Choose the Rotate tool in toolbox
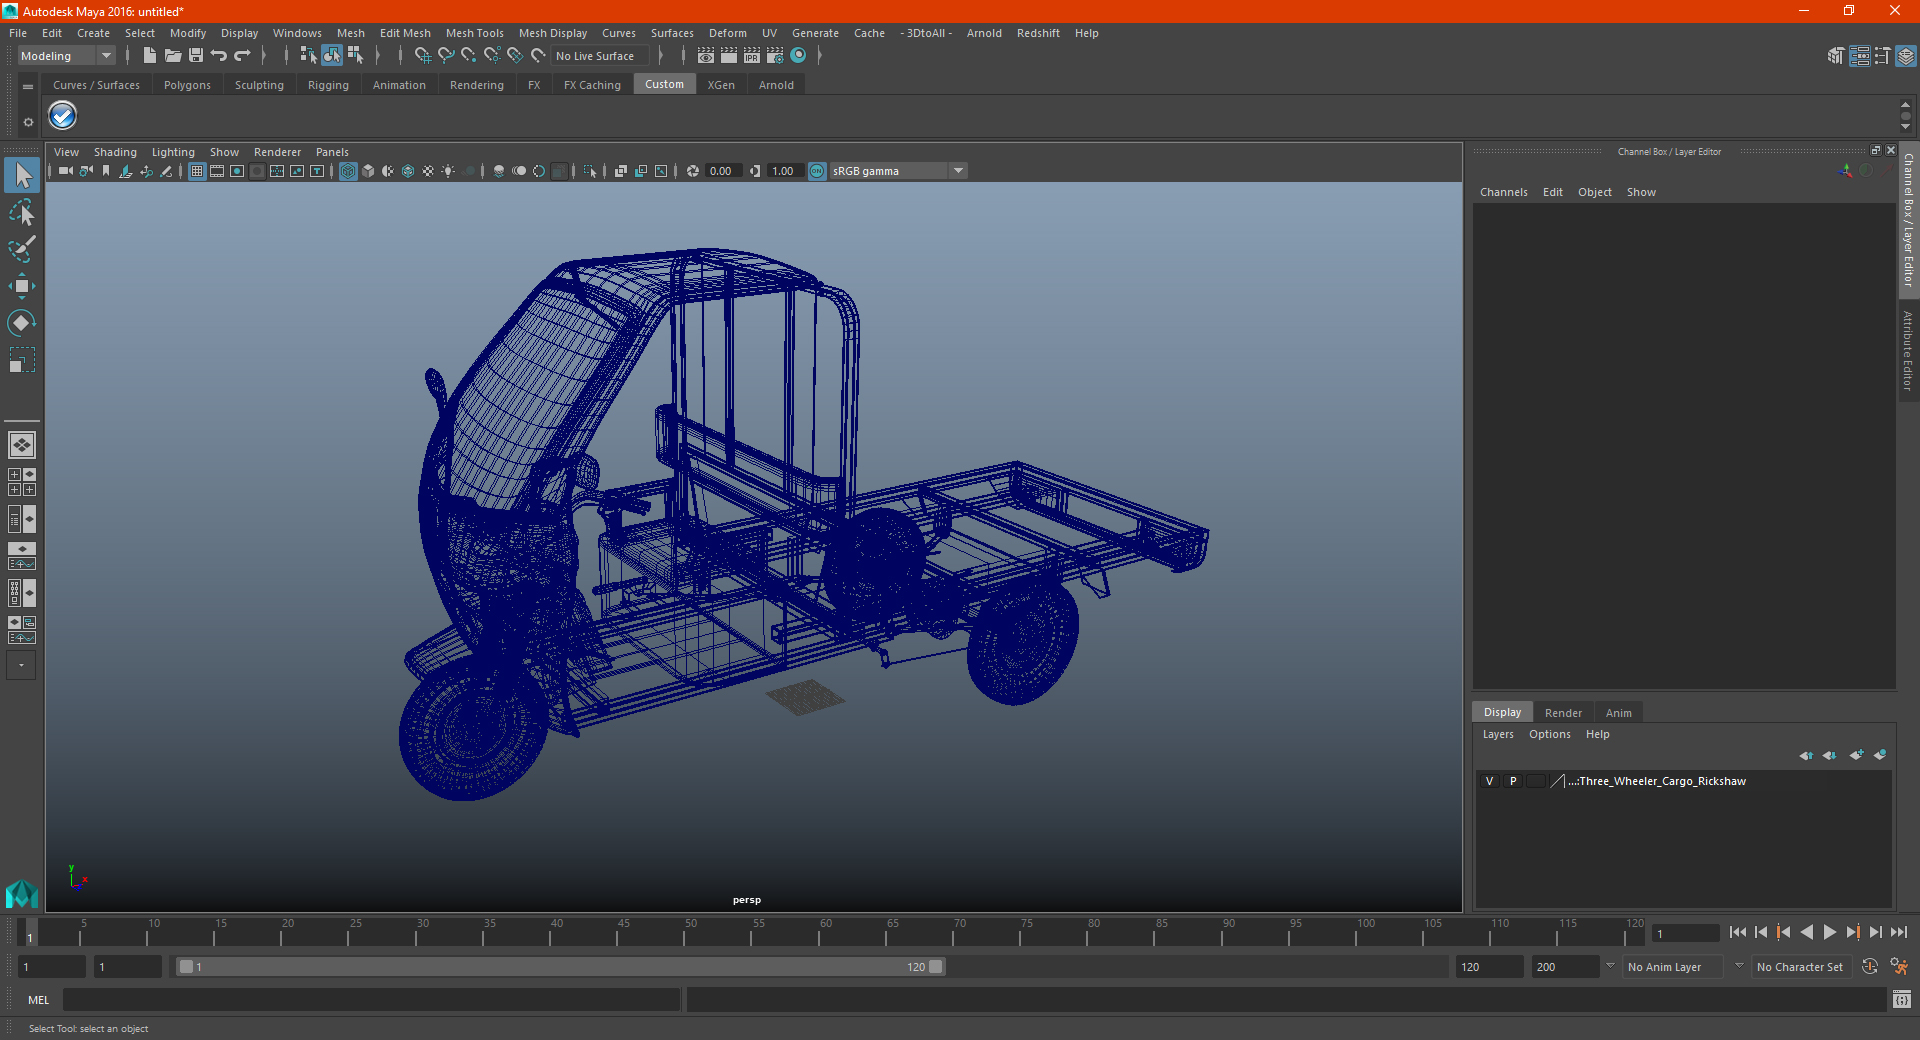Image resolution: width=1920 pixels, height=1040 pixels. point(22,323)
